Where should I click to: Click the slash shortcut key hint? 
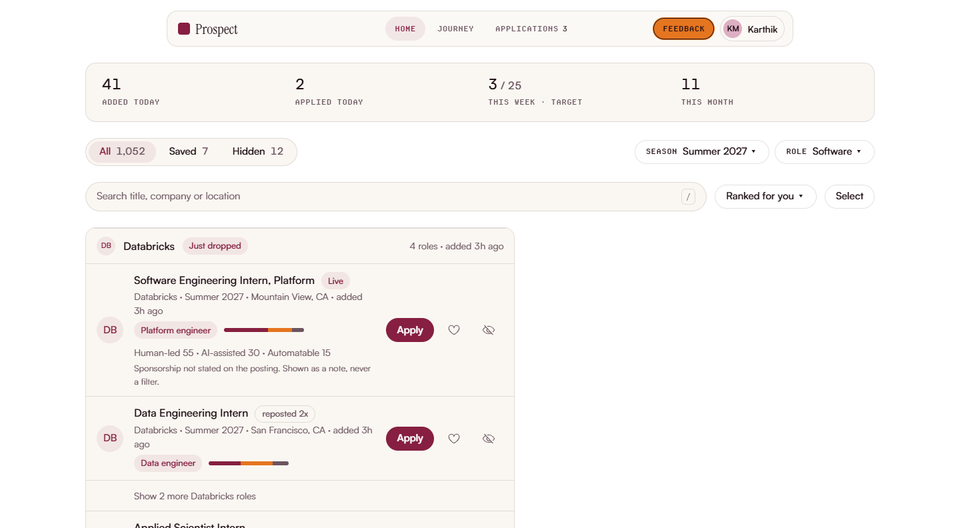(x=688, y=197)
